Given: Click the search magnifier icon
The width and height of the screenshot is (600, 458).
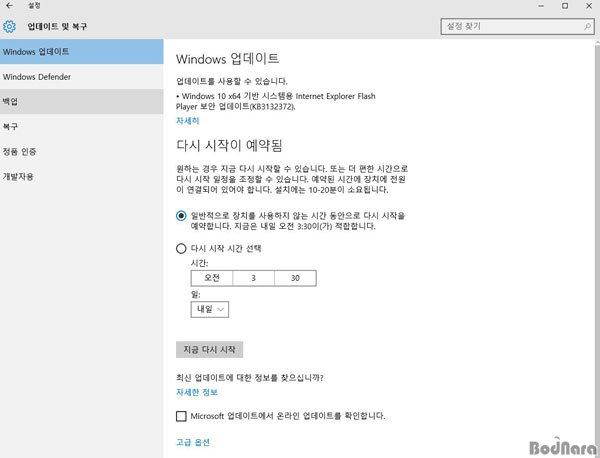Looking at the screenshot, I should (587, 26).
